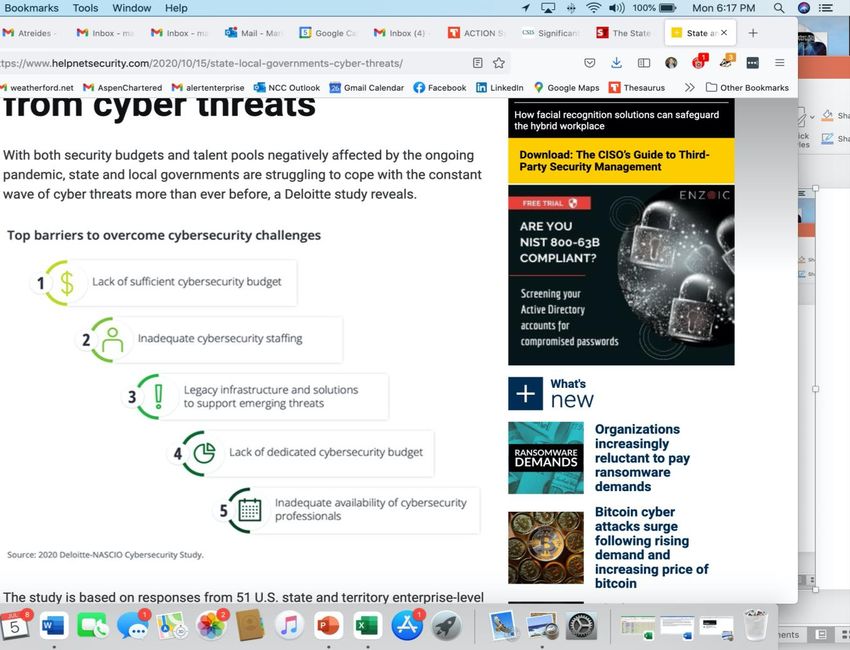850x650 pixels.
Task: Close the active State tab
Action: (x=724, y=33)
